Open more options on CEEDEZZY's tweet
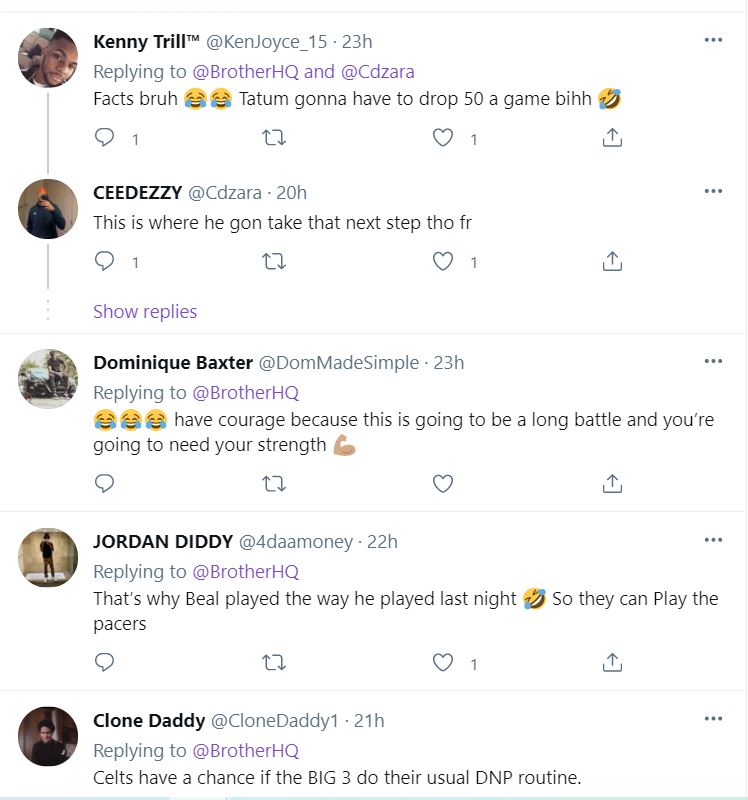 pos(713,191)
